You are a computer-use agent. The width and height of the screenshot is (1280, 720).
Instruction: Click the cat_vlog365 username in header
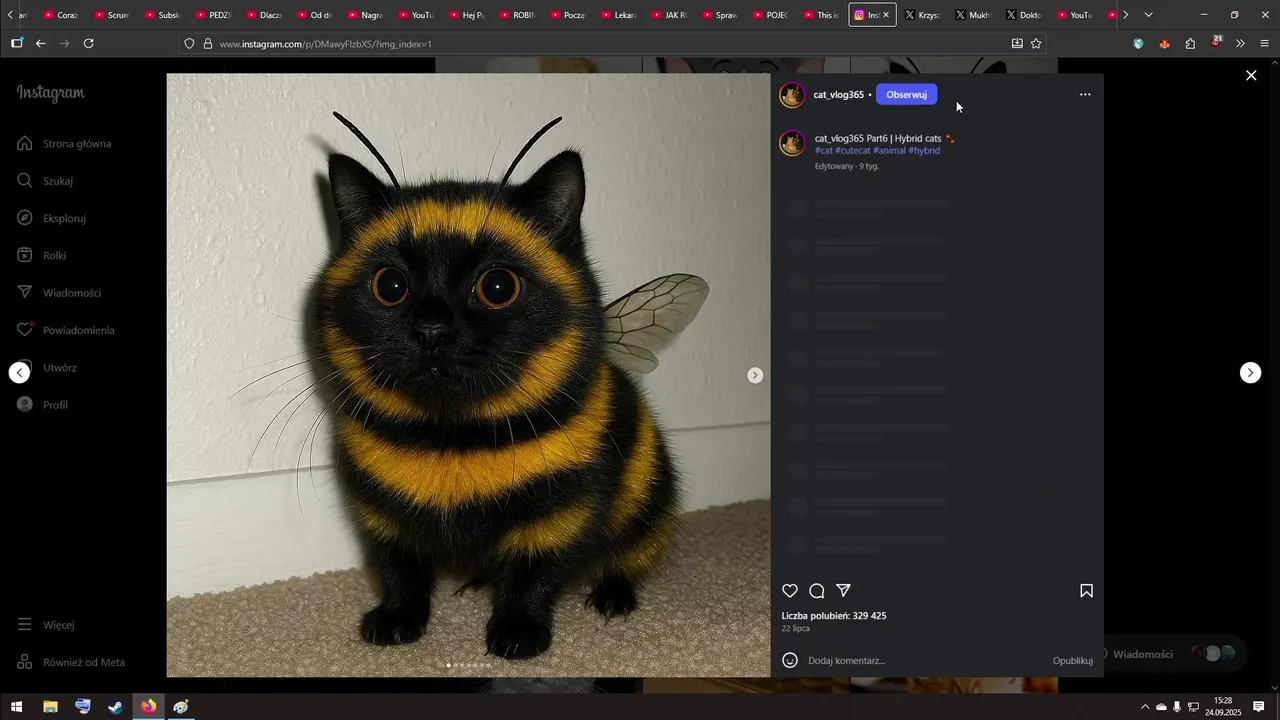pos(838,95)
